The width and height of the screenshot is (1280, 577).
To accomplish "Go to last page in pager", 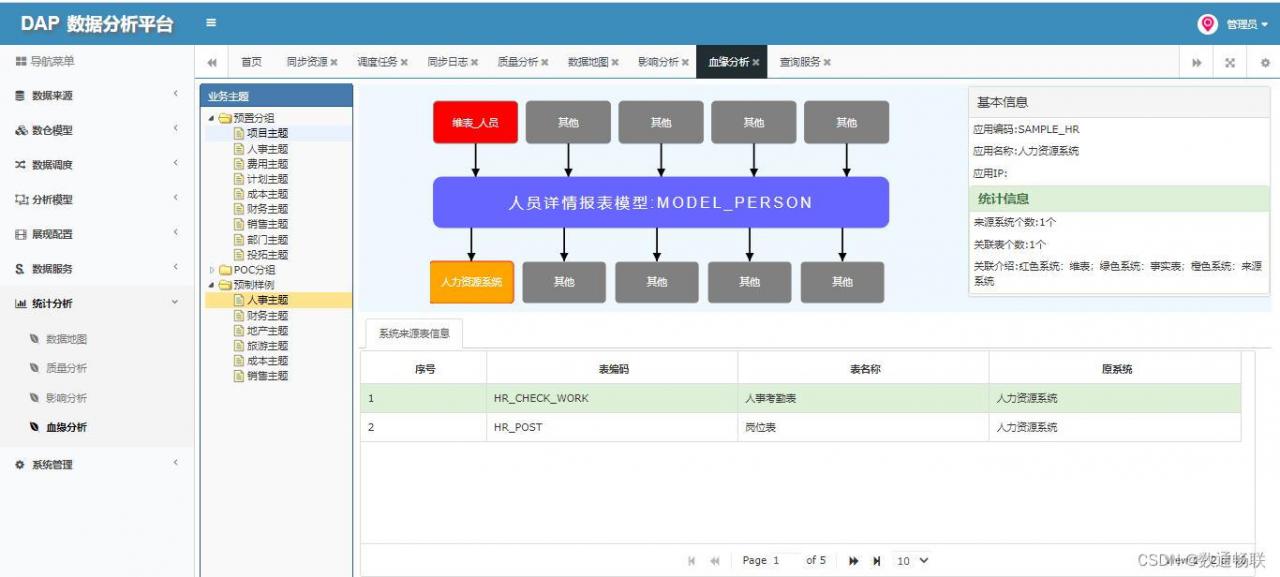I will pos(877,561).
